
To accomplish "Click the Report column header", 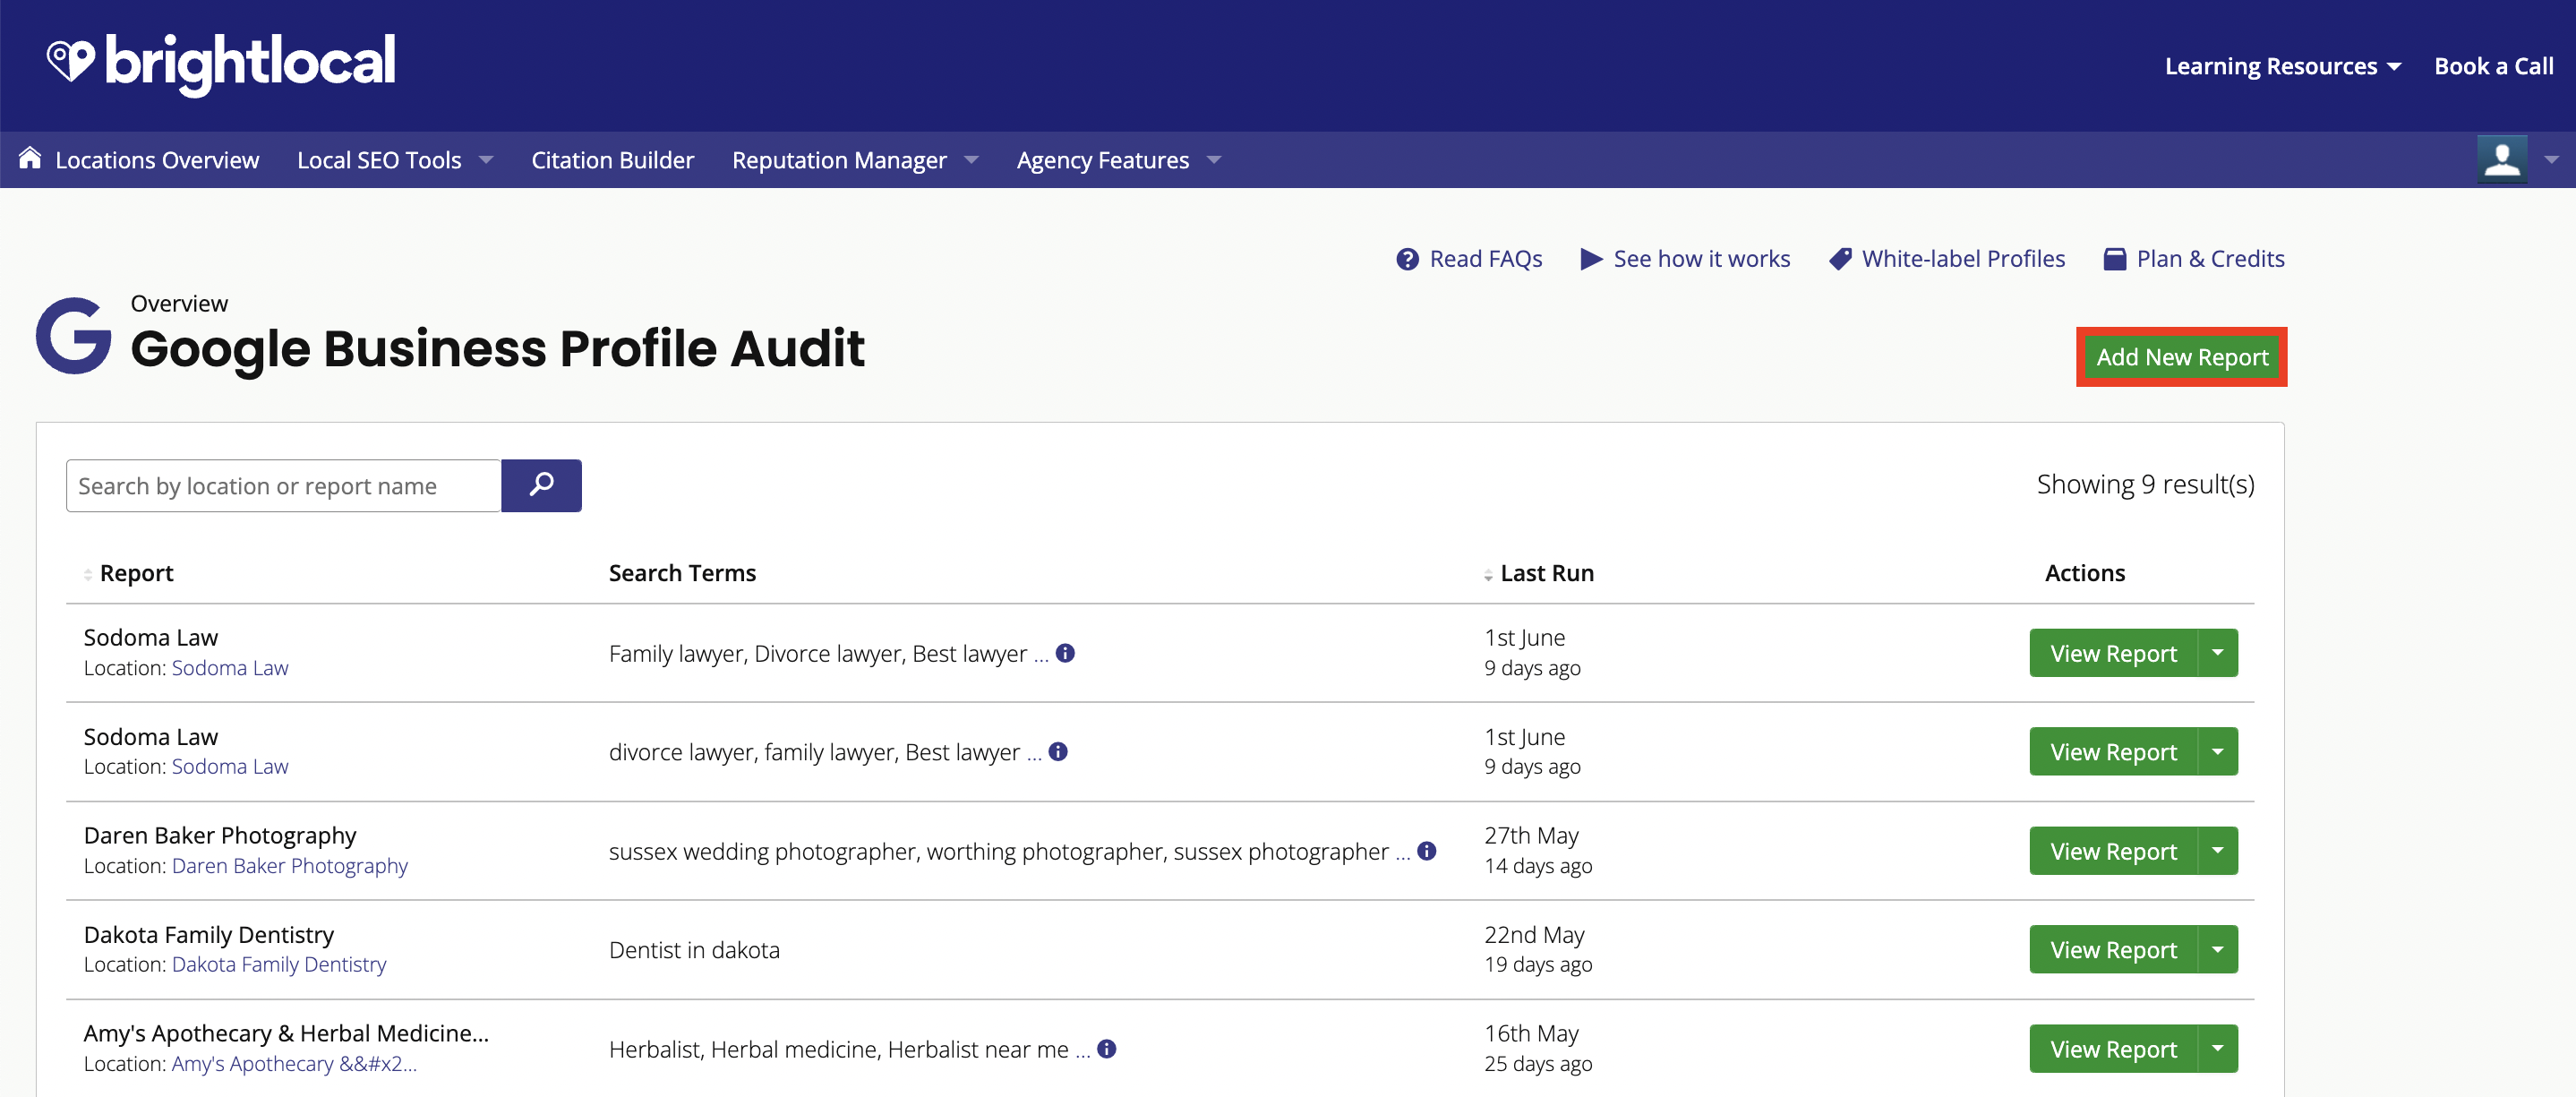I will (x=136, y=573).
